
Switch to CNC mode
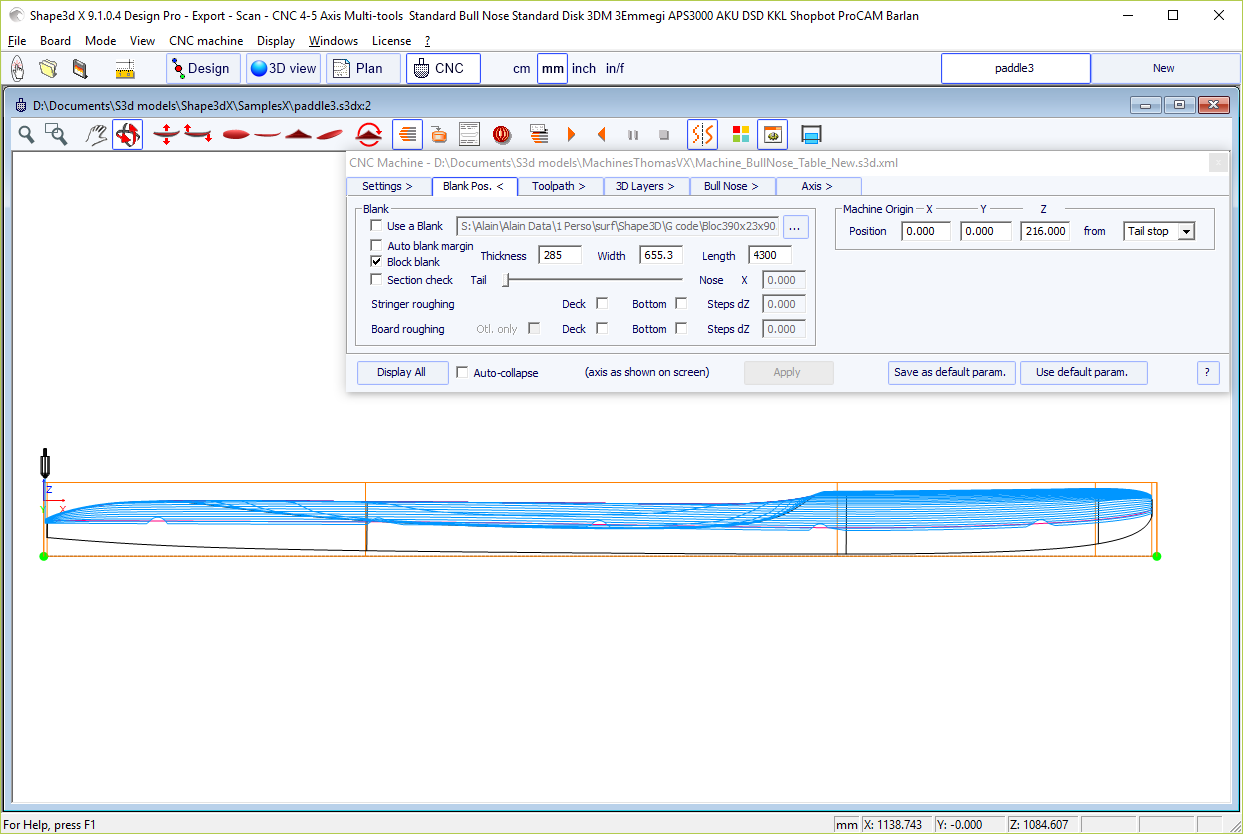tap(443, 69)
